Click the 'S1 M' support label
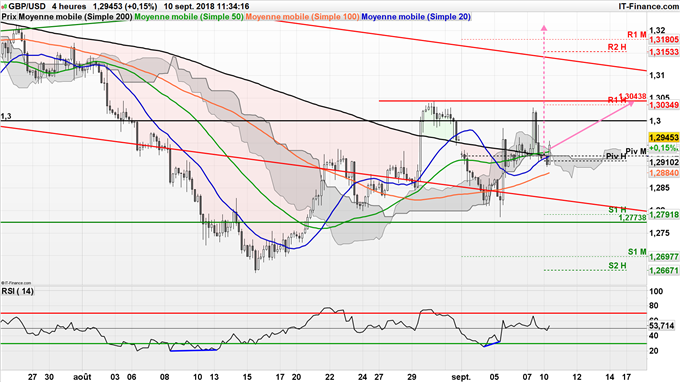680x382 pixels. pos(637,252)
